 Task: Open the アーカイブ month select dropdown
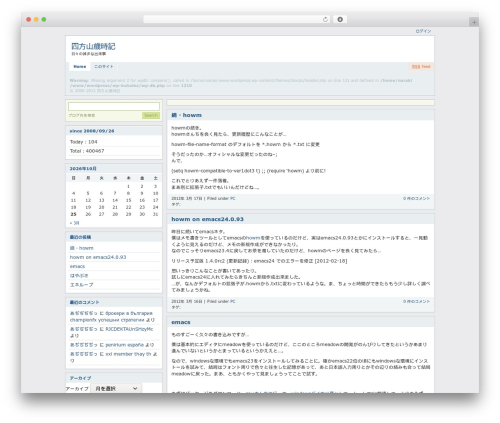click(x=116, y=388)
